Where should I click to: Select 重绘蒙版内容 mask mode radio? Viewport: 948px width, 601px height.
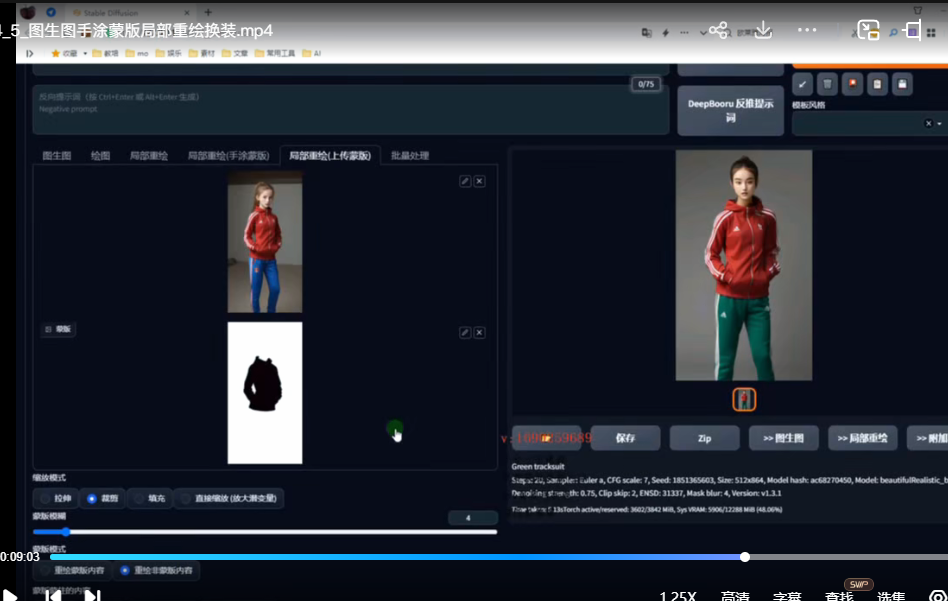pyautogui.click(x=45, y=570)
